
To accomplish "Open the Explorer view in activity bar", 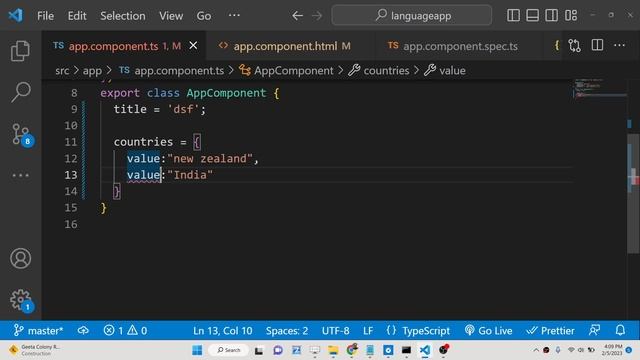I will coord(20,51).
